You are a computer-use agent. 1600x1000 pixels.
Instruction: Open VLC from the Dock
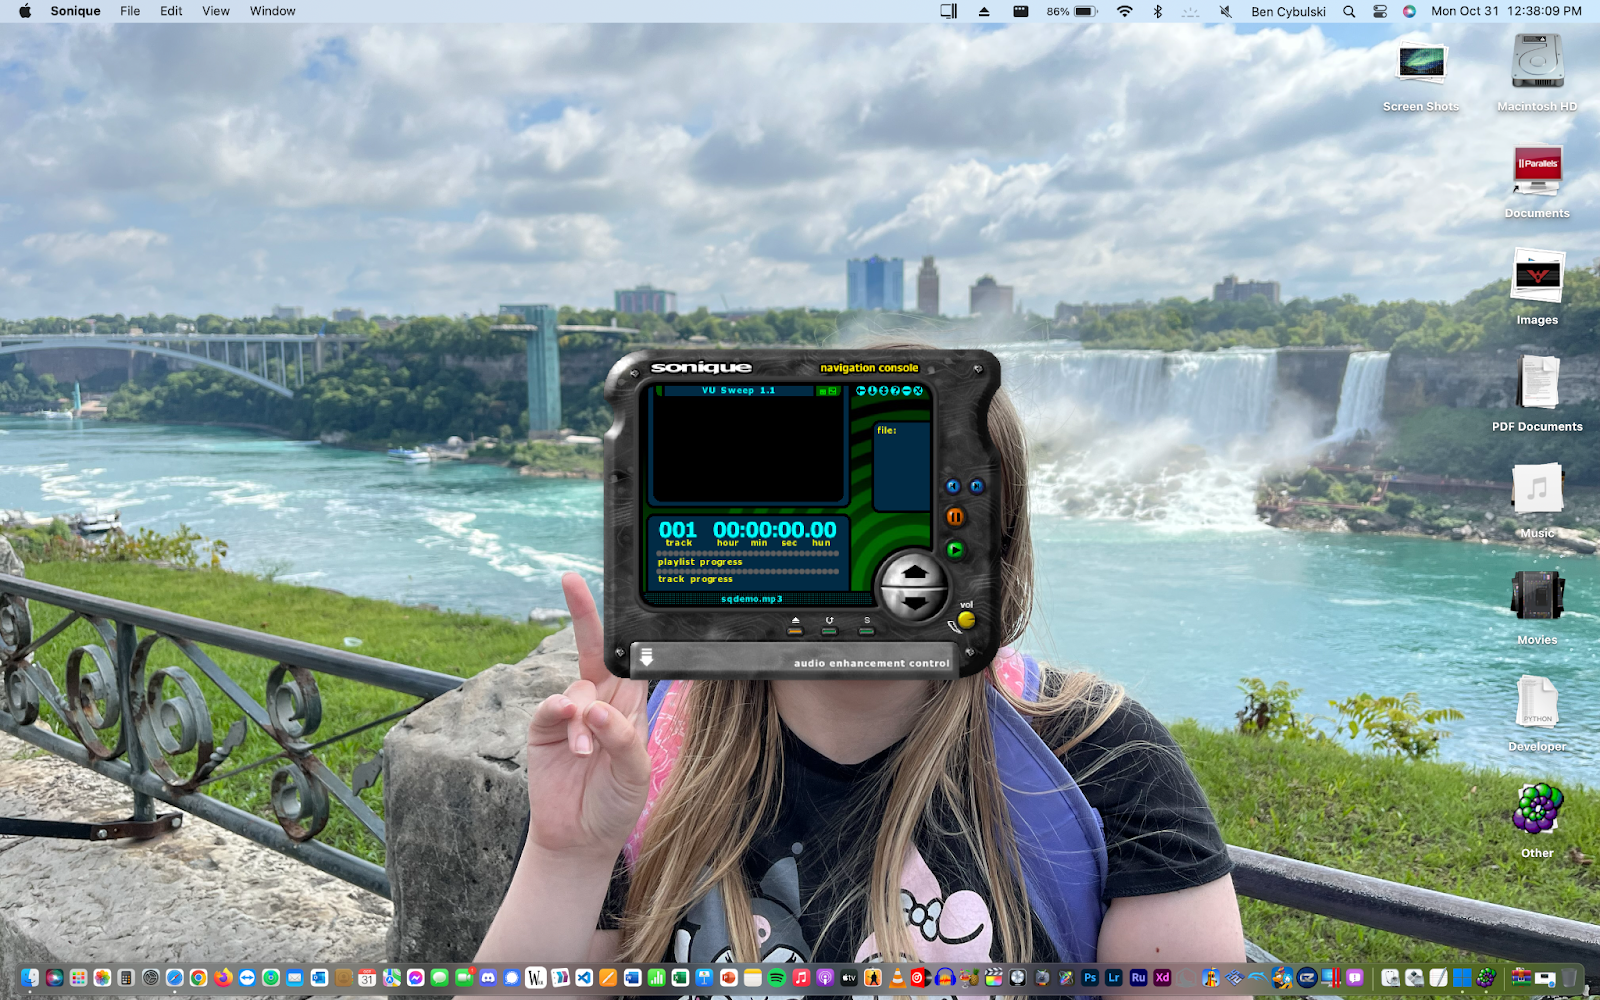[x=897, y=978]
